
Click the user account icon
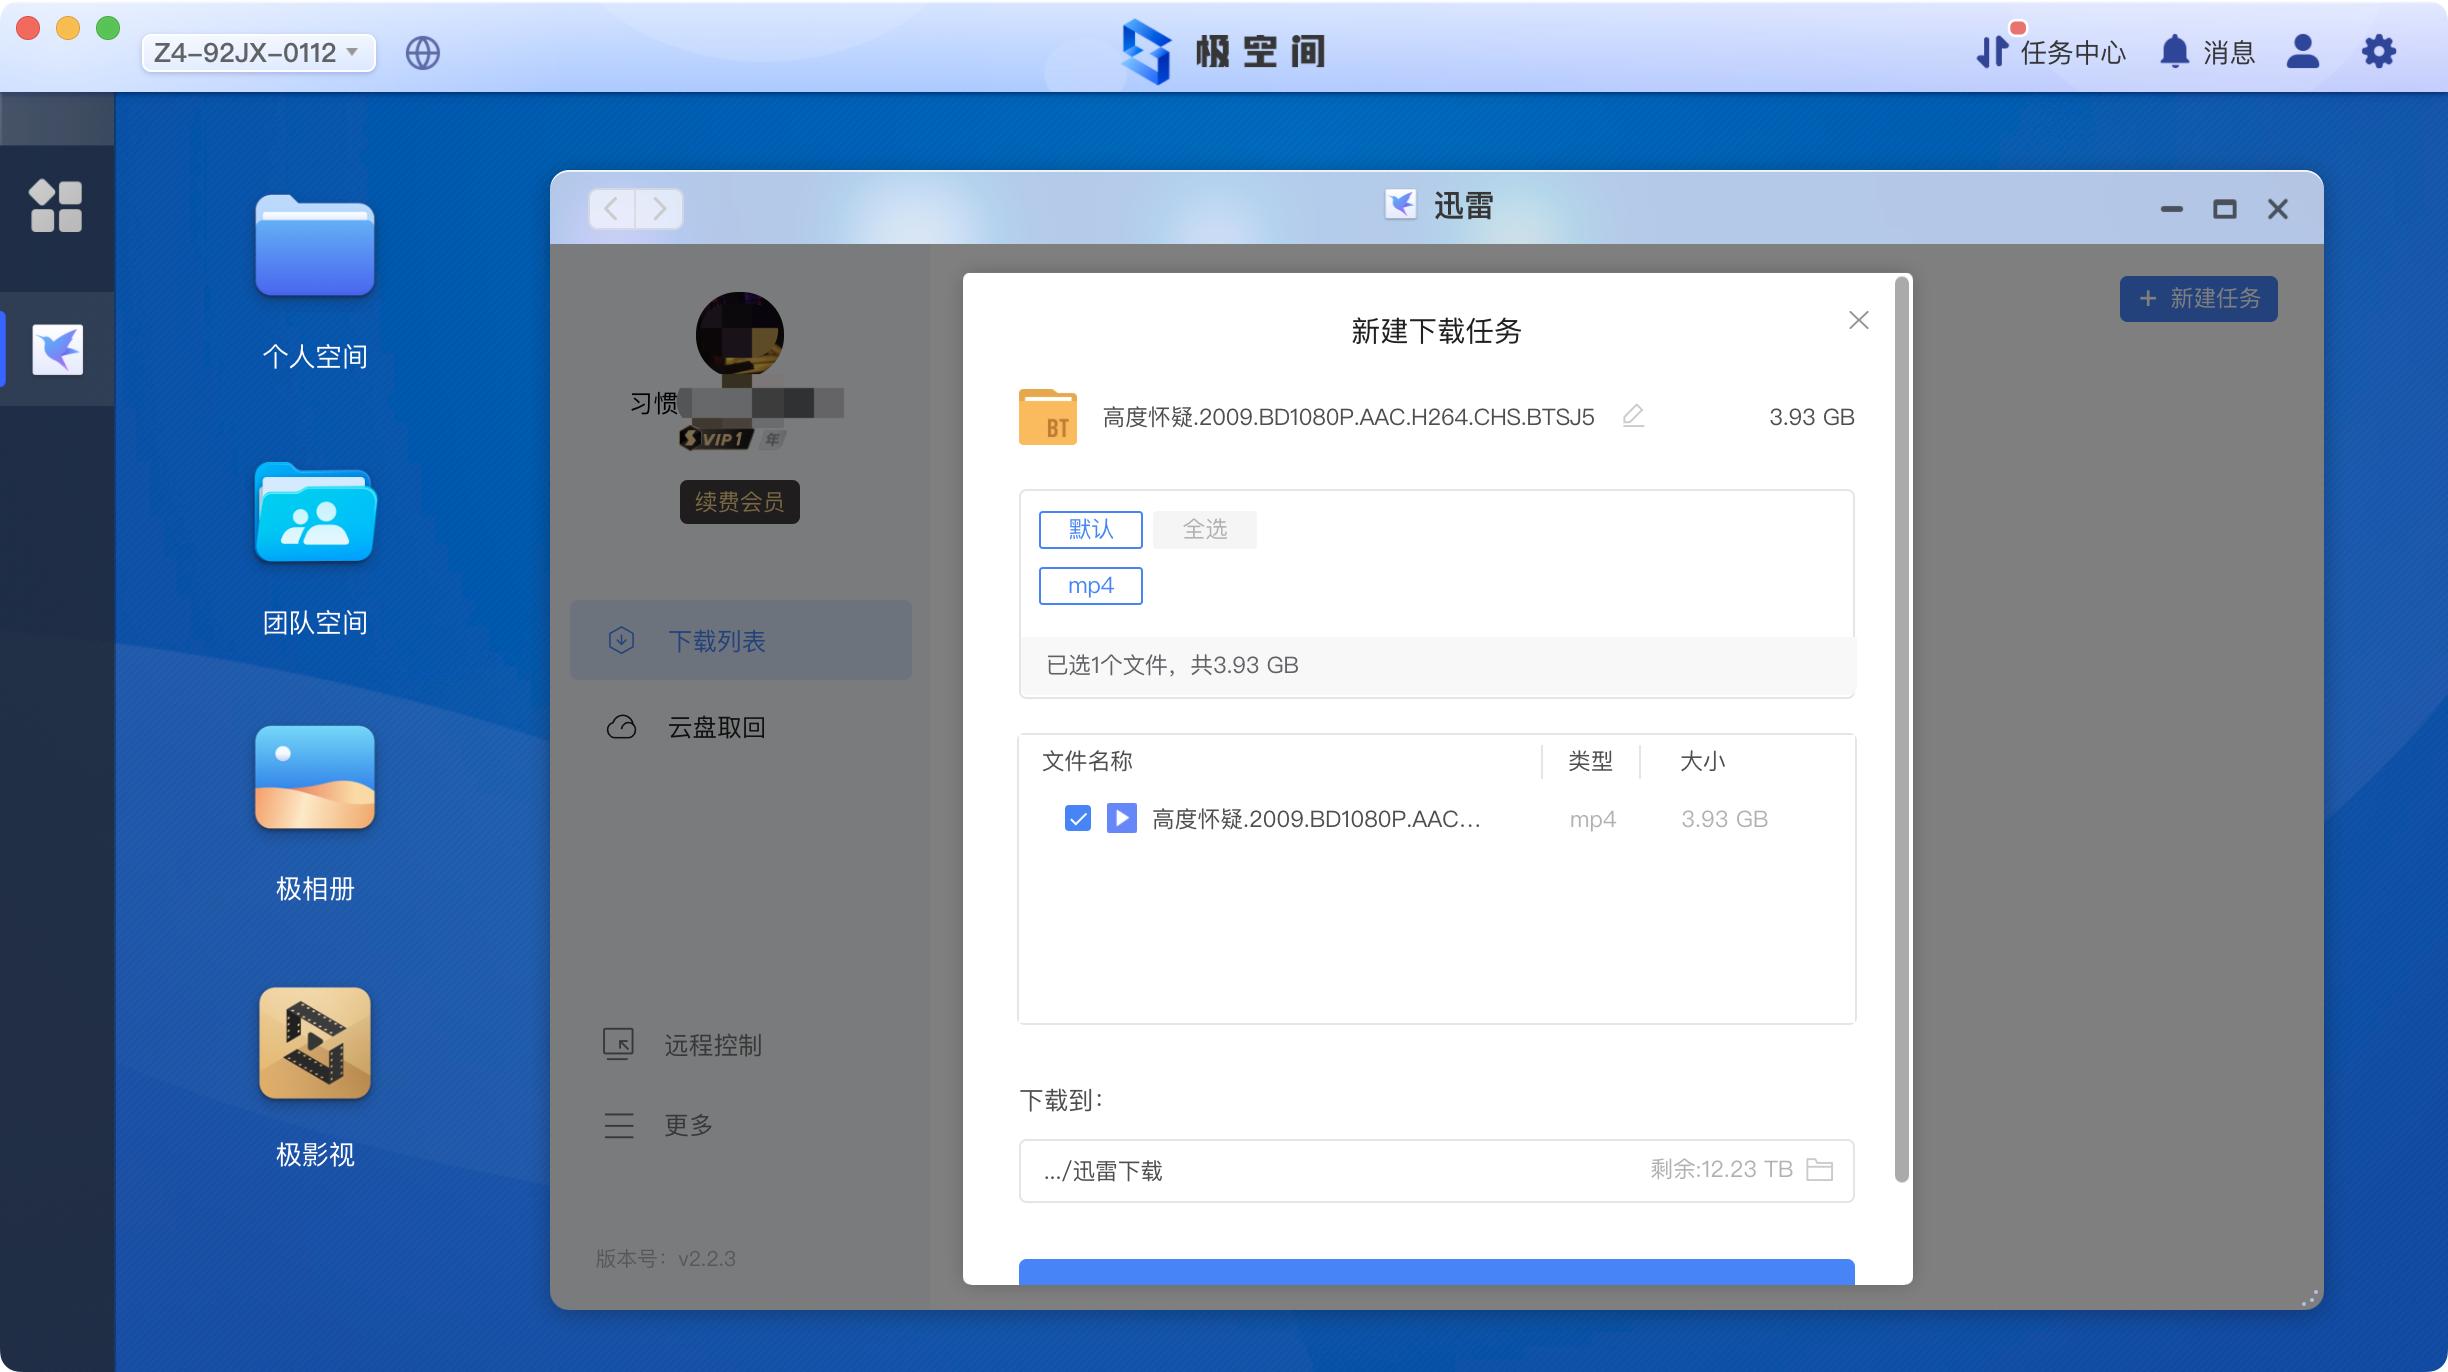(2303, 52)
